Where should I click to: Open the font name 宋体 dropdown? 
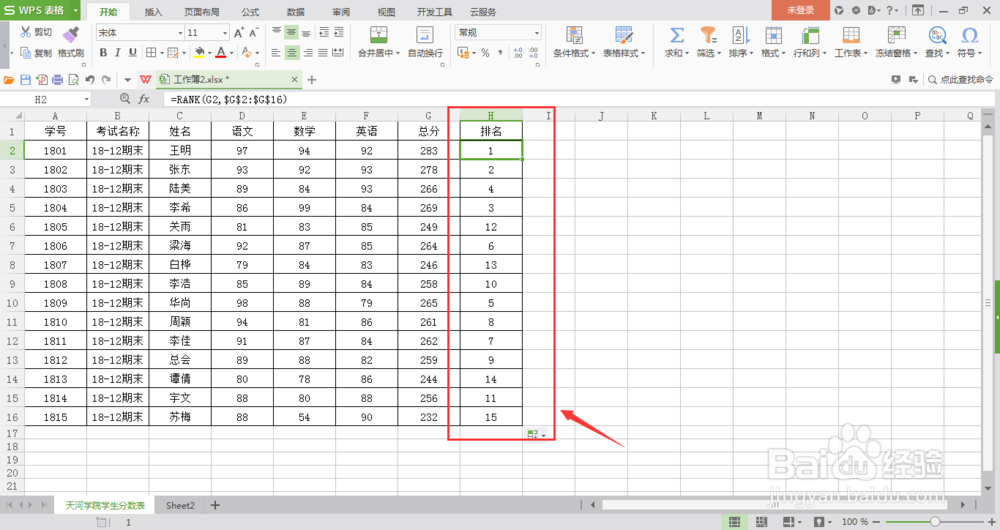point(180,33)
